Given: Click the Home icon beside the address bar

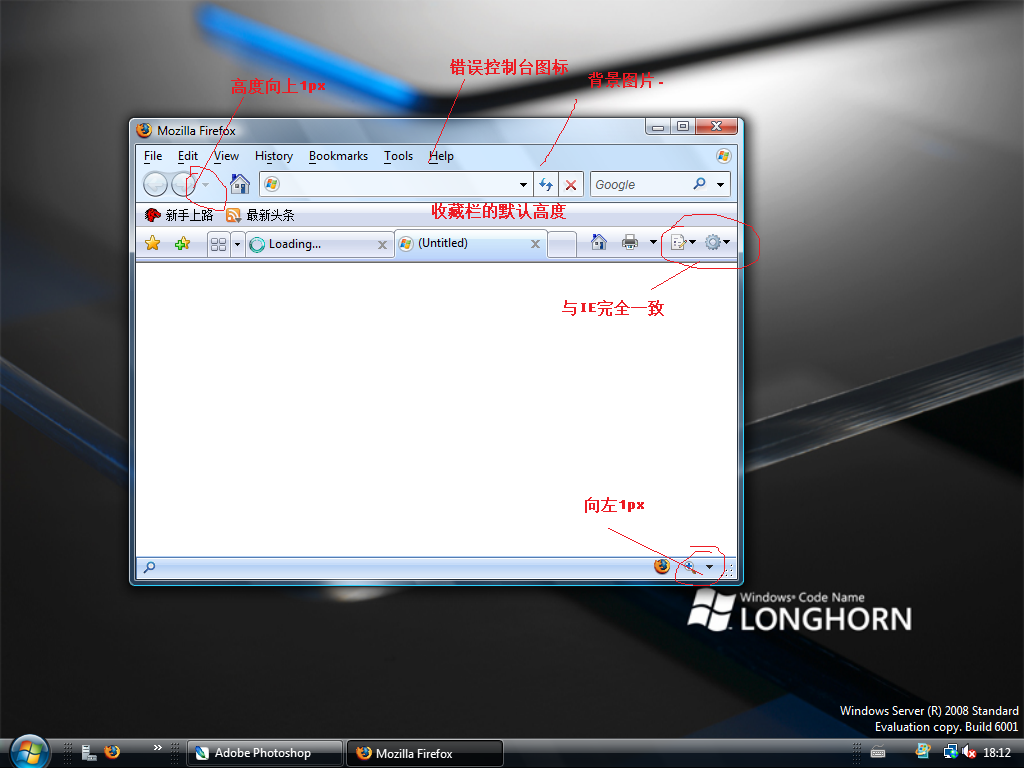Looking at the screenshot, I should click(240, 185).
